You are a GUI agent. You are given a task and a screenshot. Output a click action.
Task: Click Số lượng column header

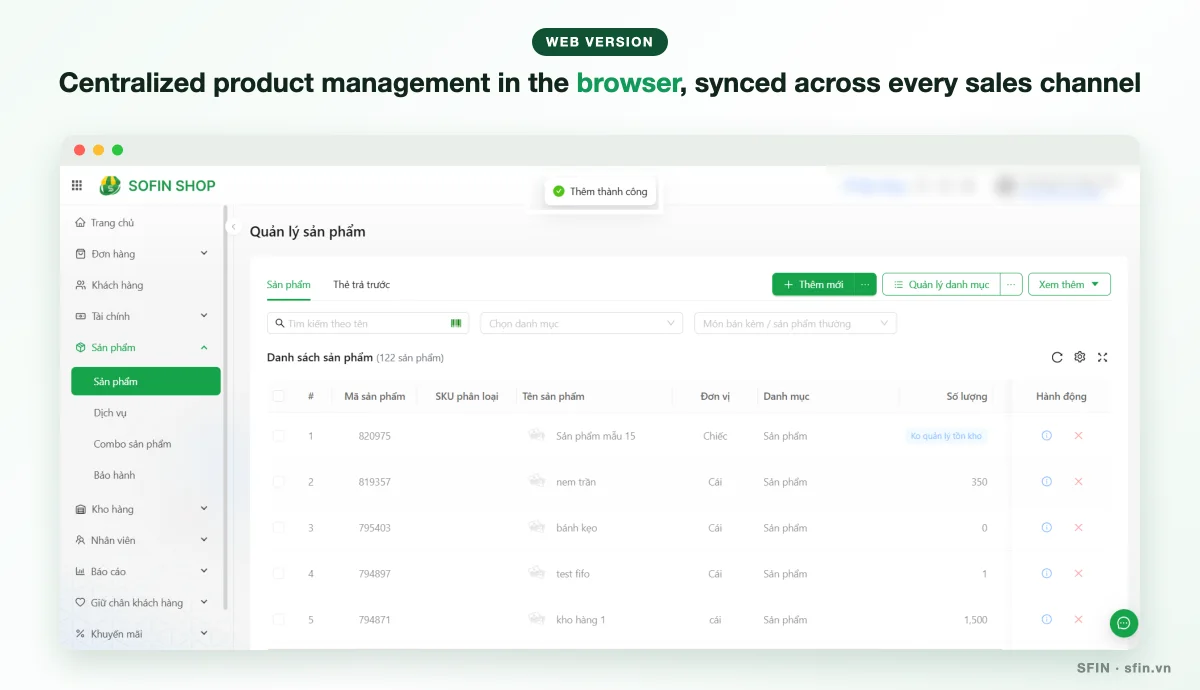point(967,396)
